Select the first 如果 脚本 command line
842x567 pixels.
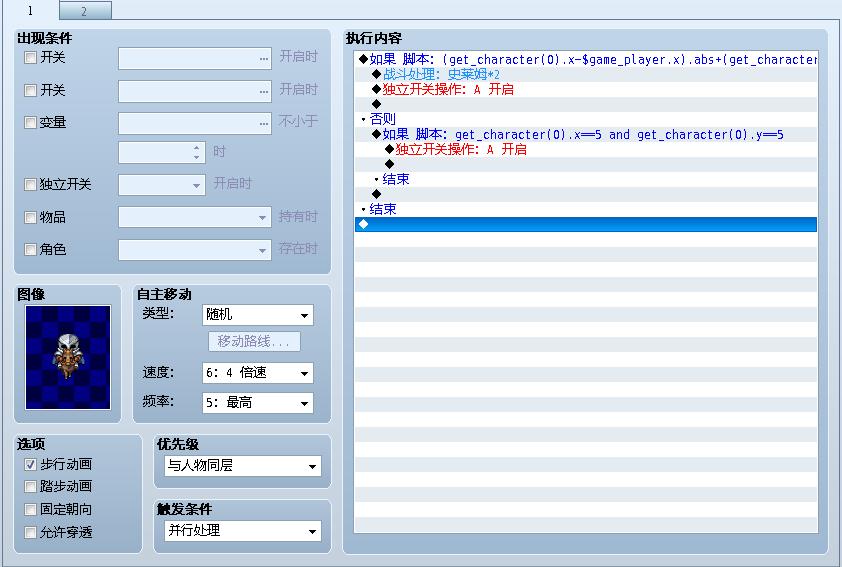(x=586, y=60)
